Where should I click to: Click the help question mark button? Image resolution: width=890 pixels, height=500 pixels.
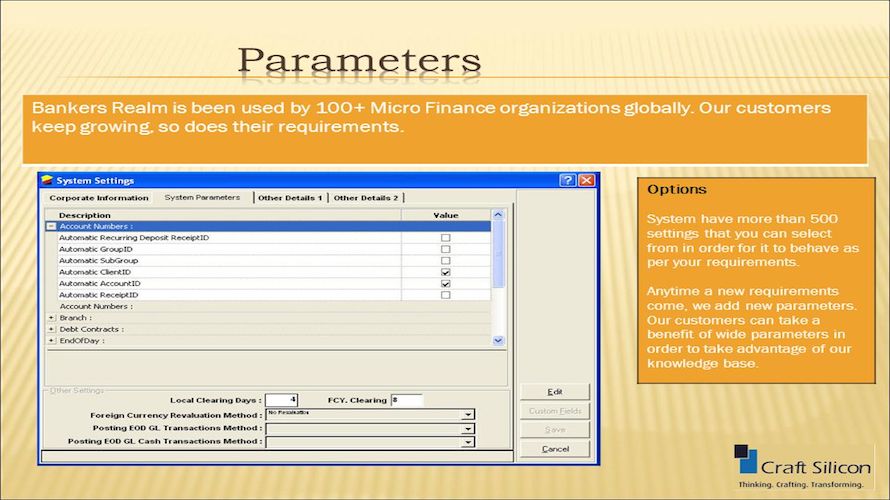[x=567, y=180]
